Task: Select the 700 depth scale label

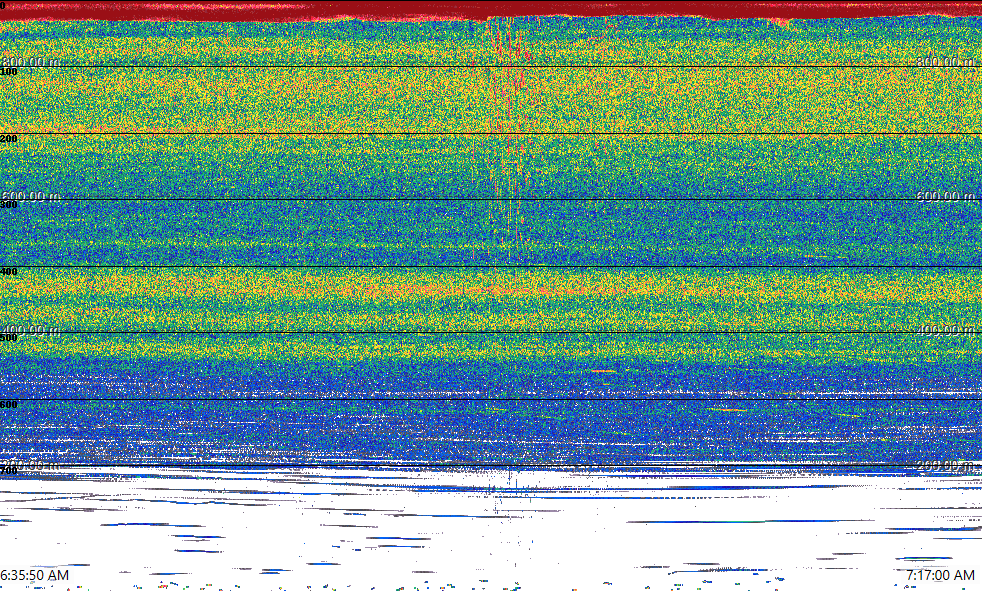Action: coord(9,470)
